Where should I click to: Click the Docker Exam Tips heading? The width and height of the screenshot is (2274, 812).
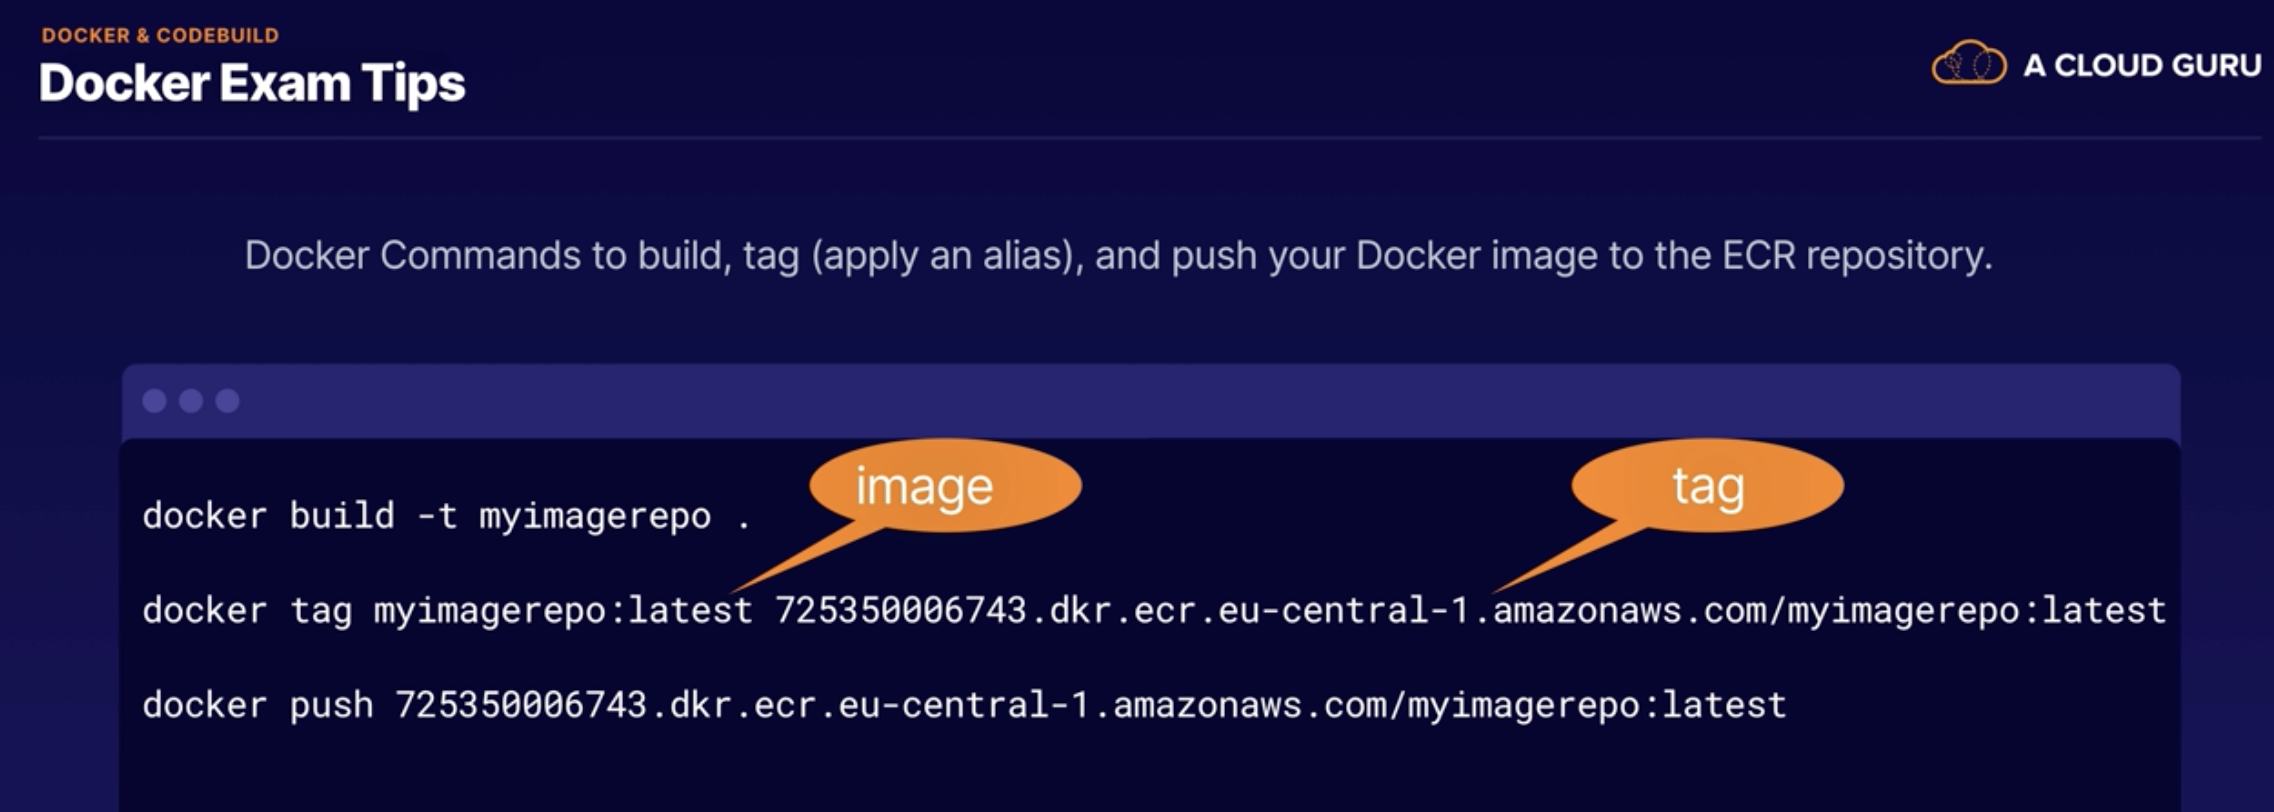(252, 83)
